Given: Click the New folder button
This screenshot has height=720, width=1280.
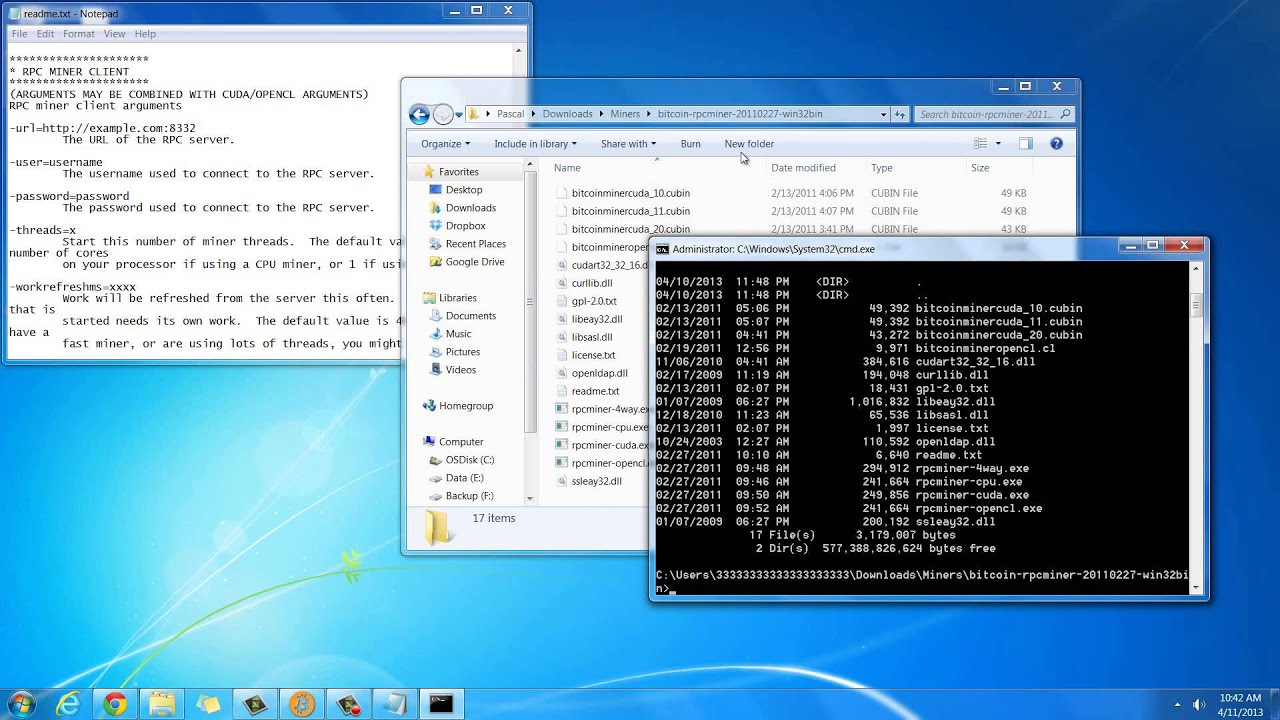Looking at the screenshot, I should pos(749,144).
